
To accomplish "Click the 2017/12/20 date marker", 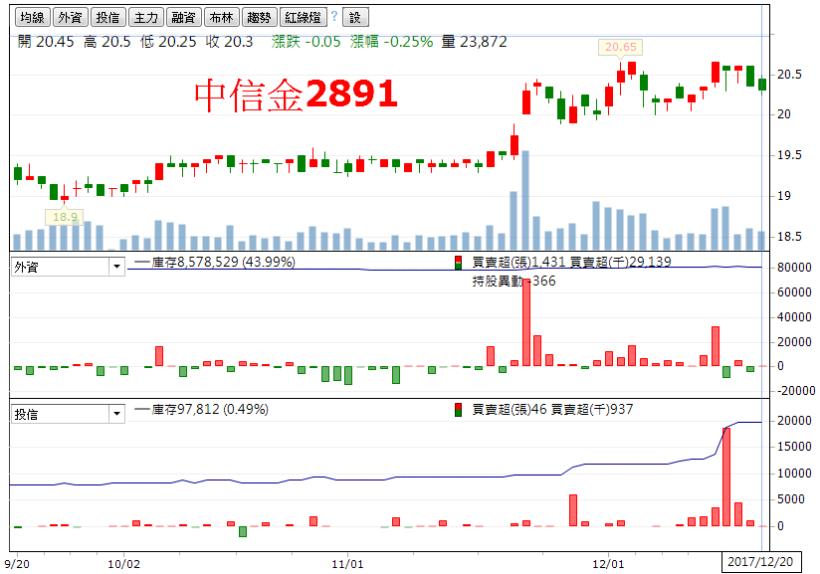I will click(x=760, y=562).
